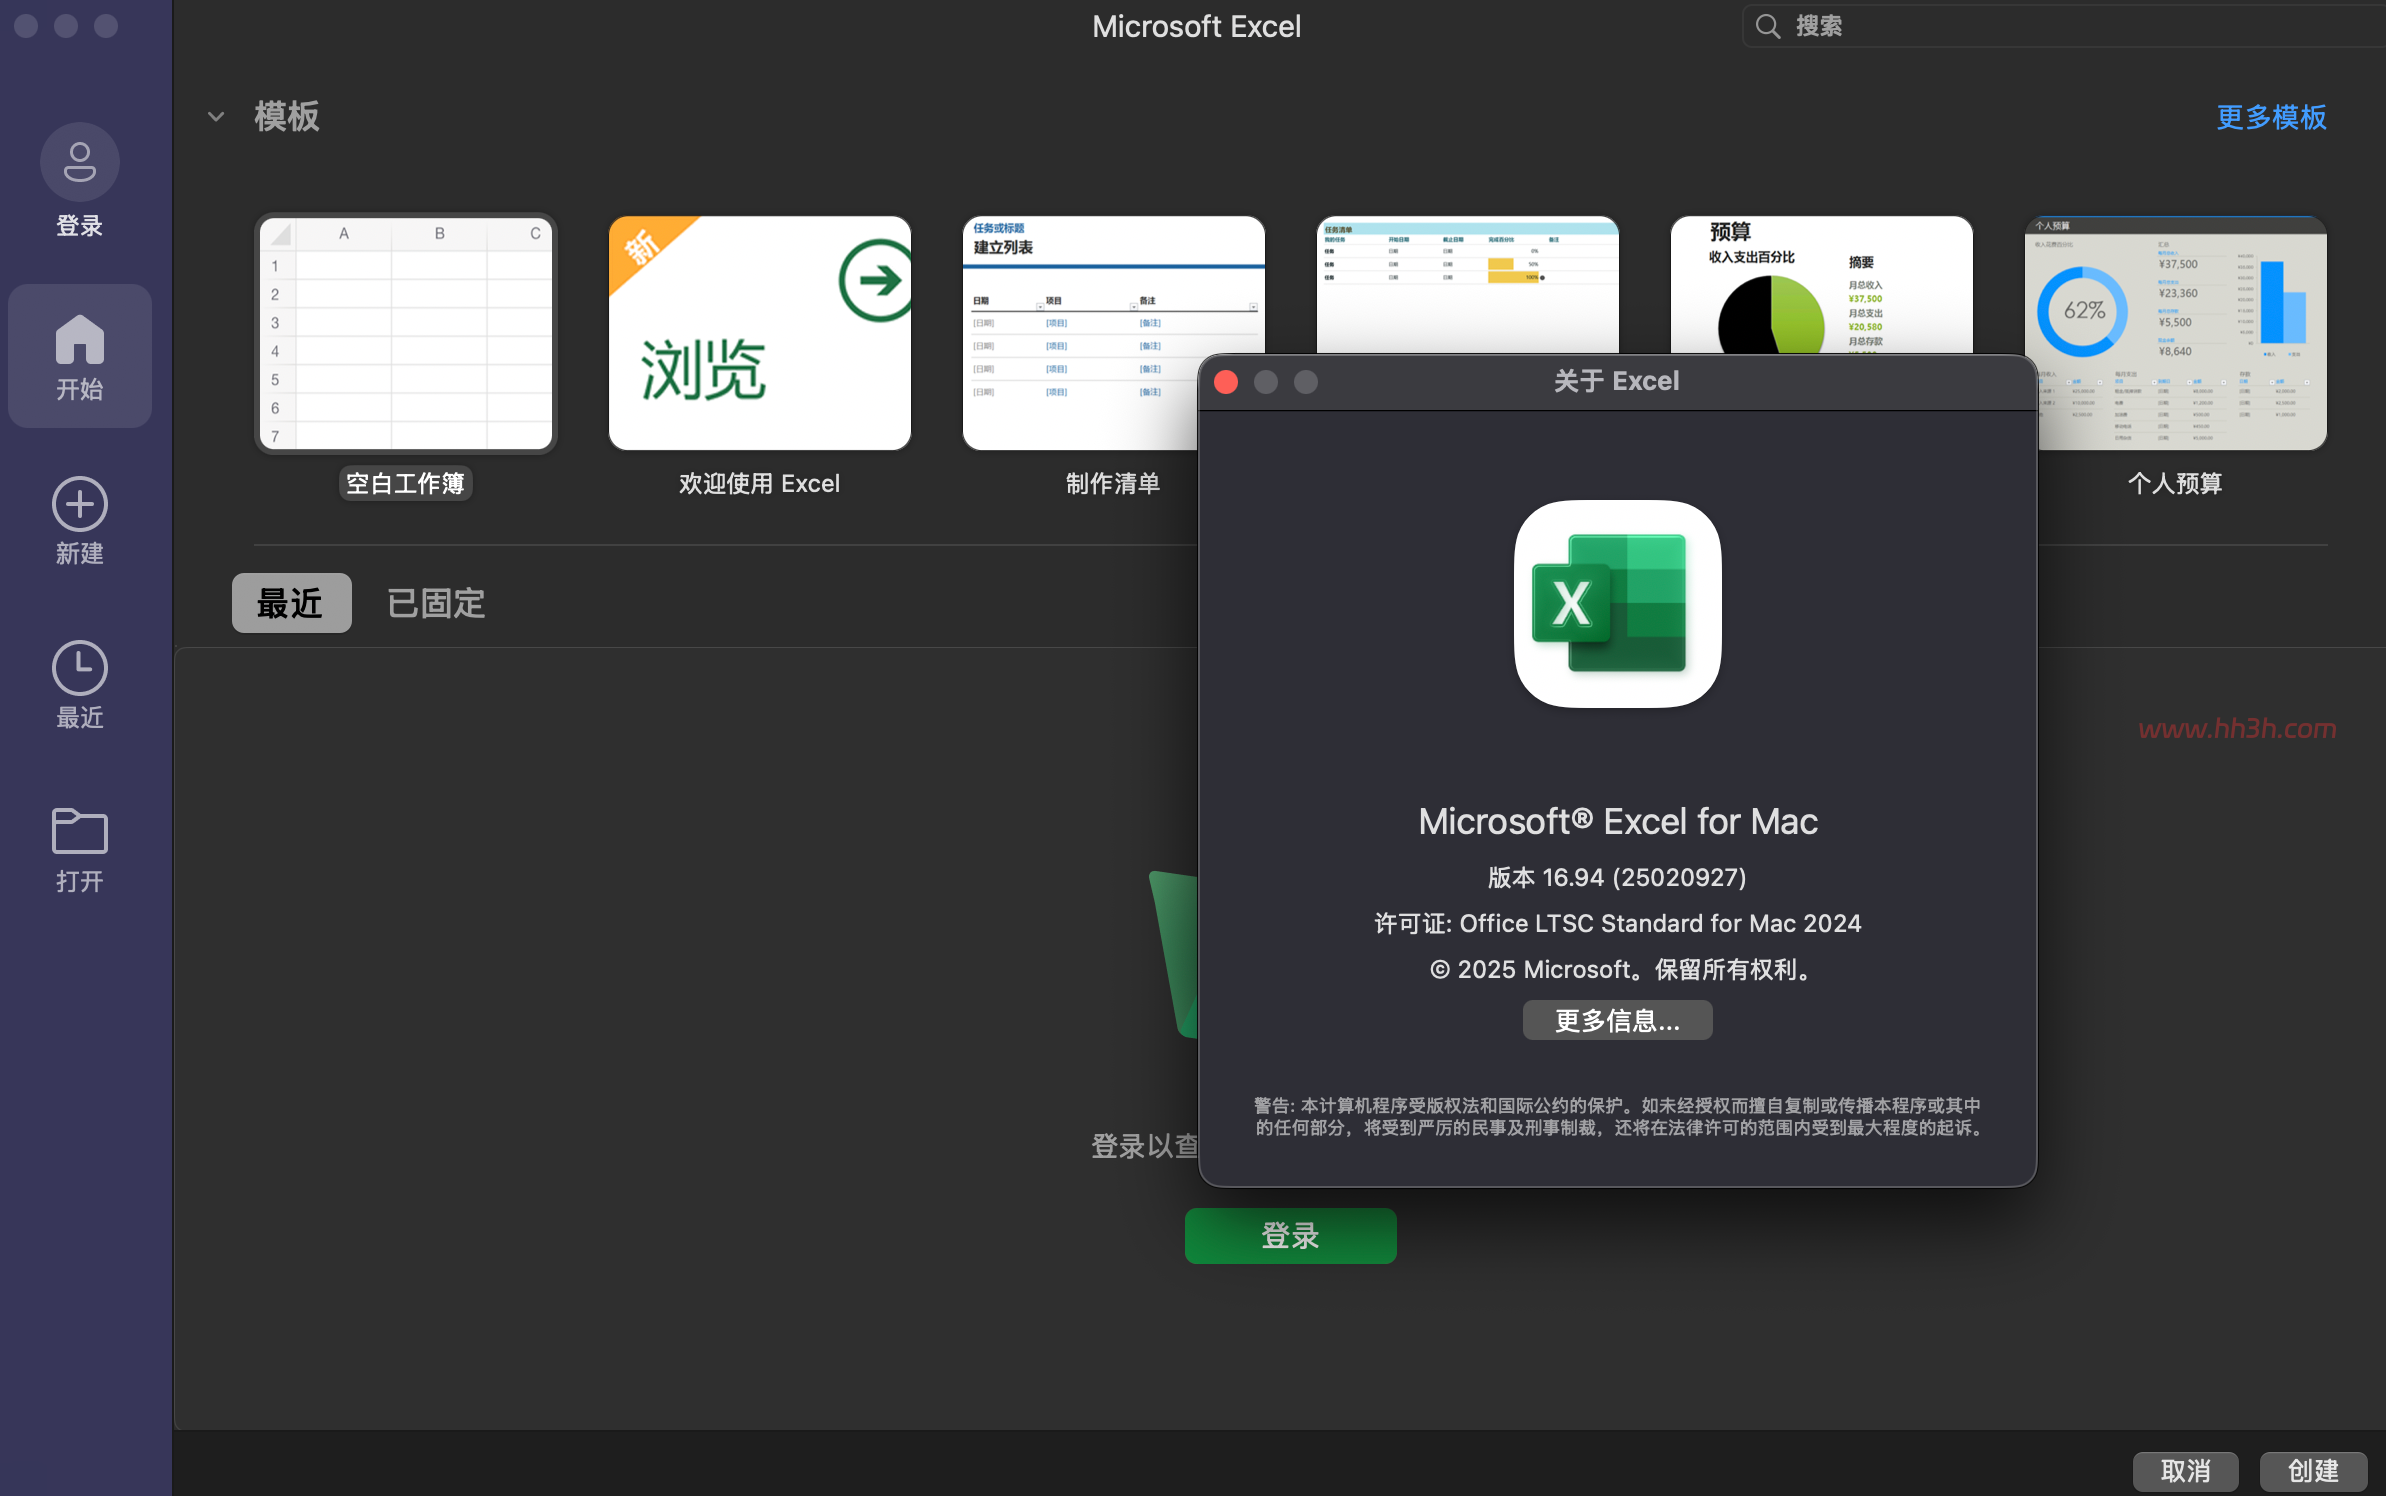This screenshot has width=2386, height=1496.
Task: Open the 欢迎使用 Excel tour template
Action: [760, 333]
